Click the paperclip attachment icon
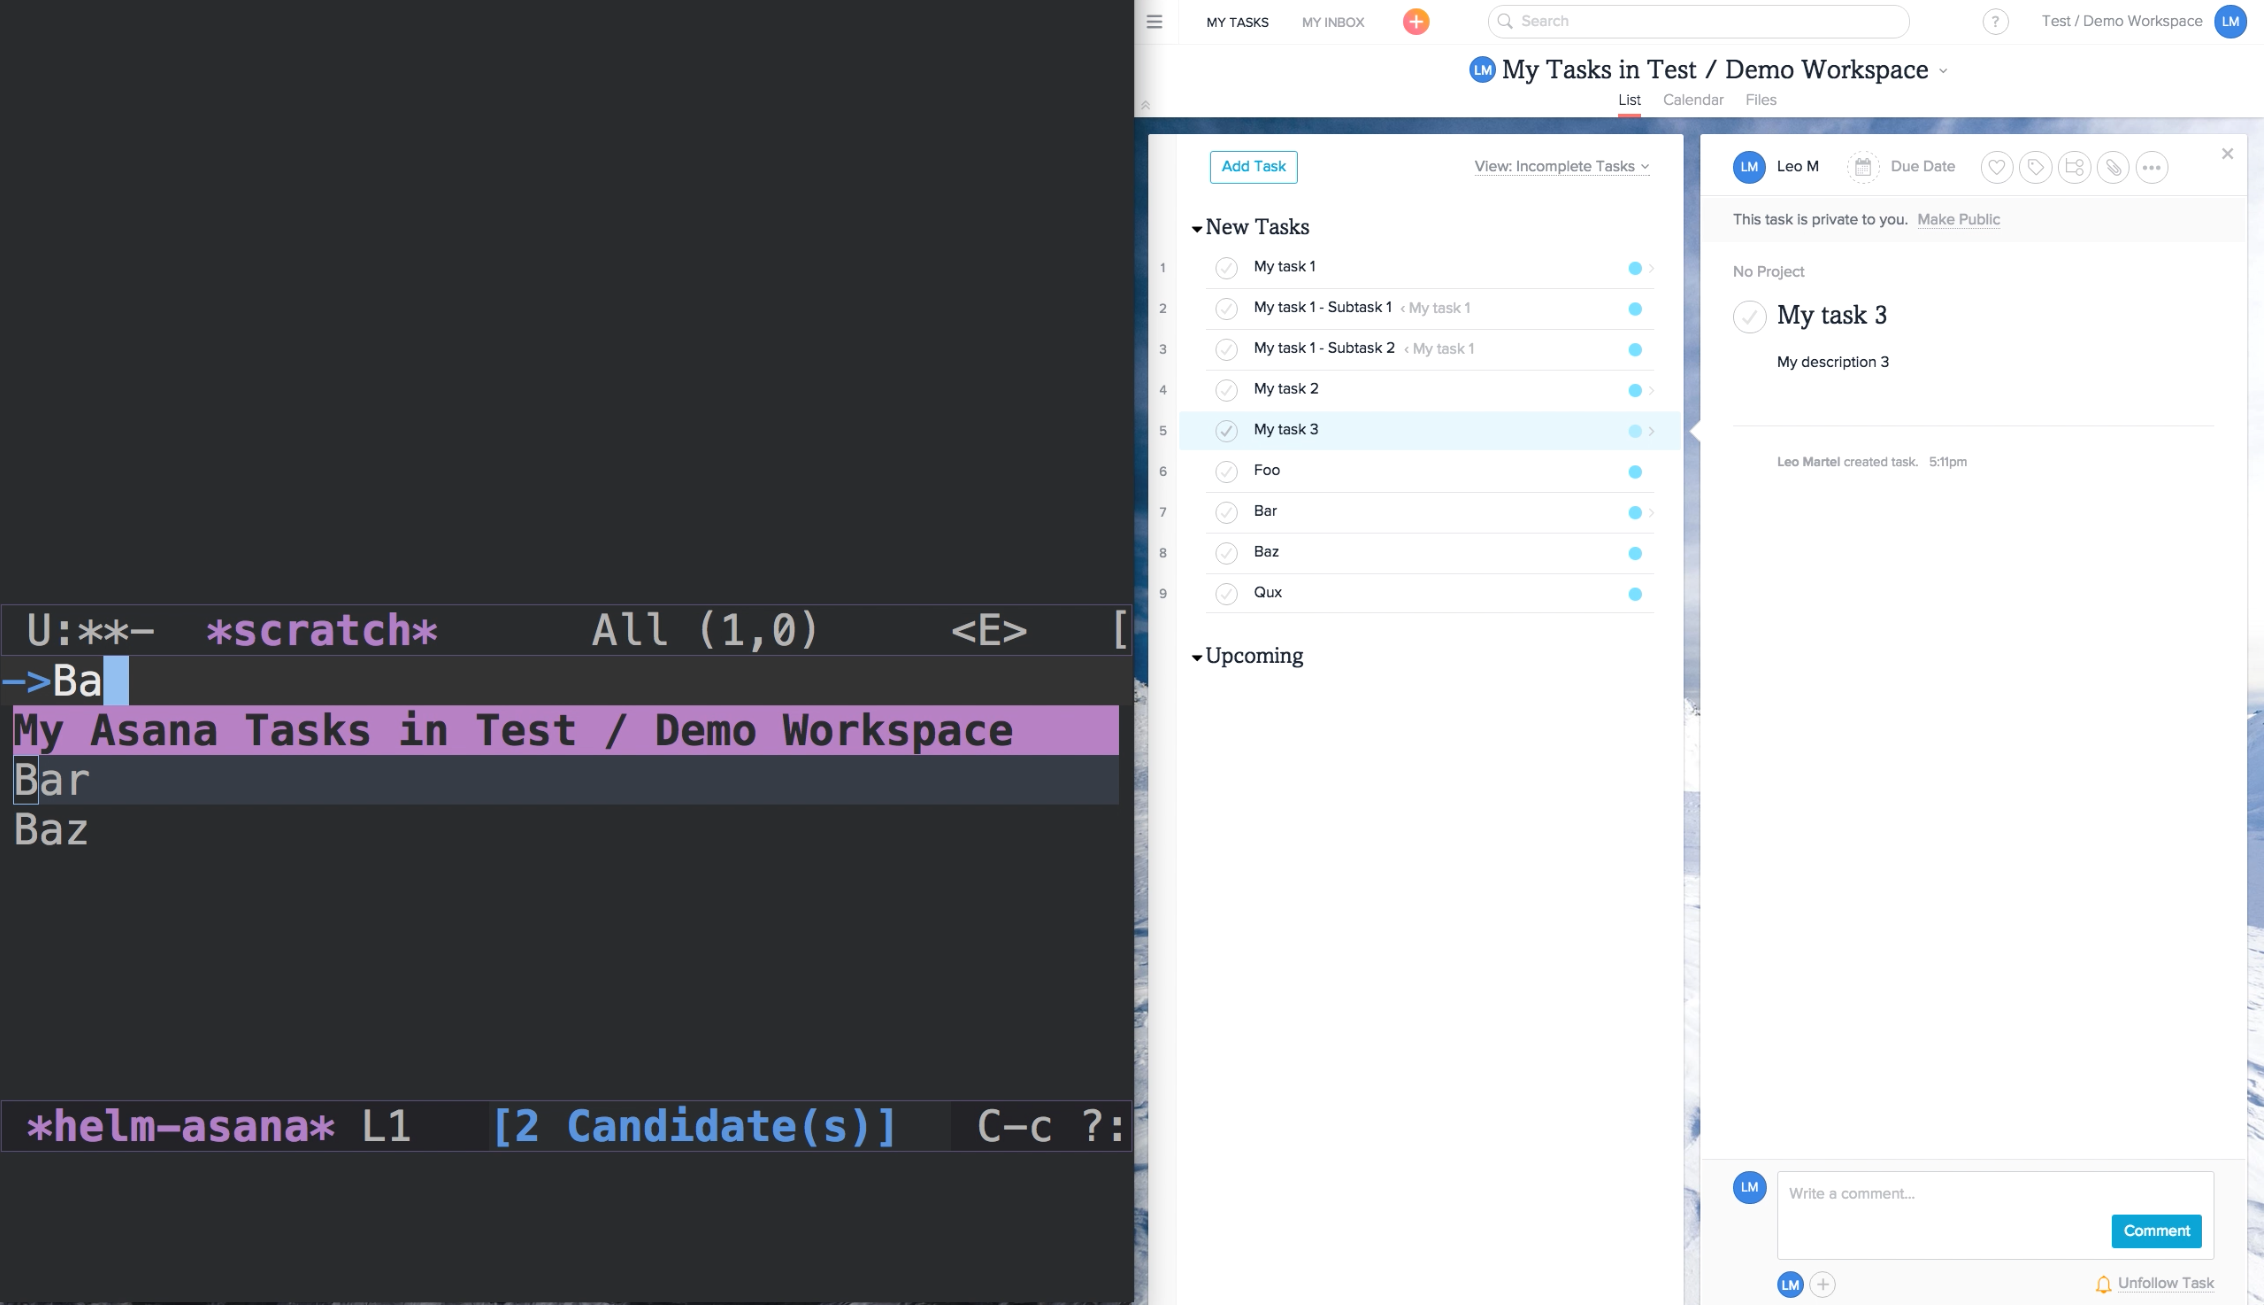 [x=2113, y=168]
